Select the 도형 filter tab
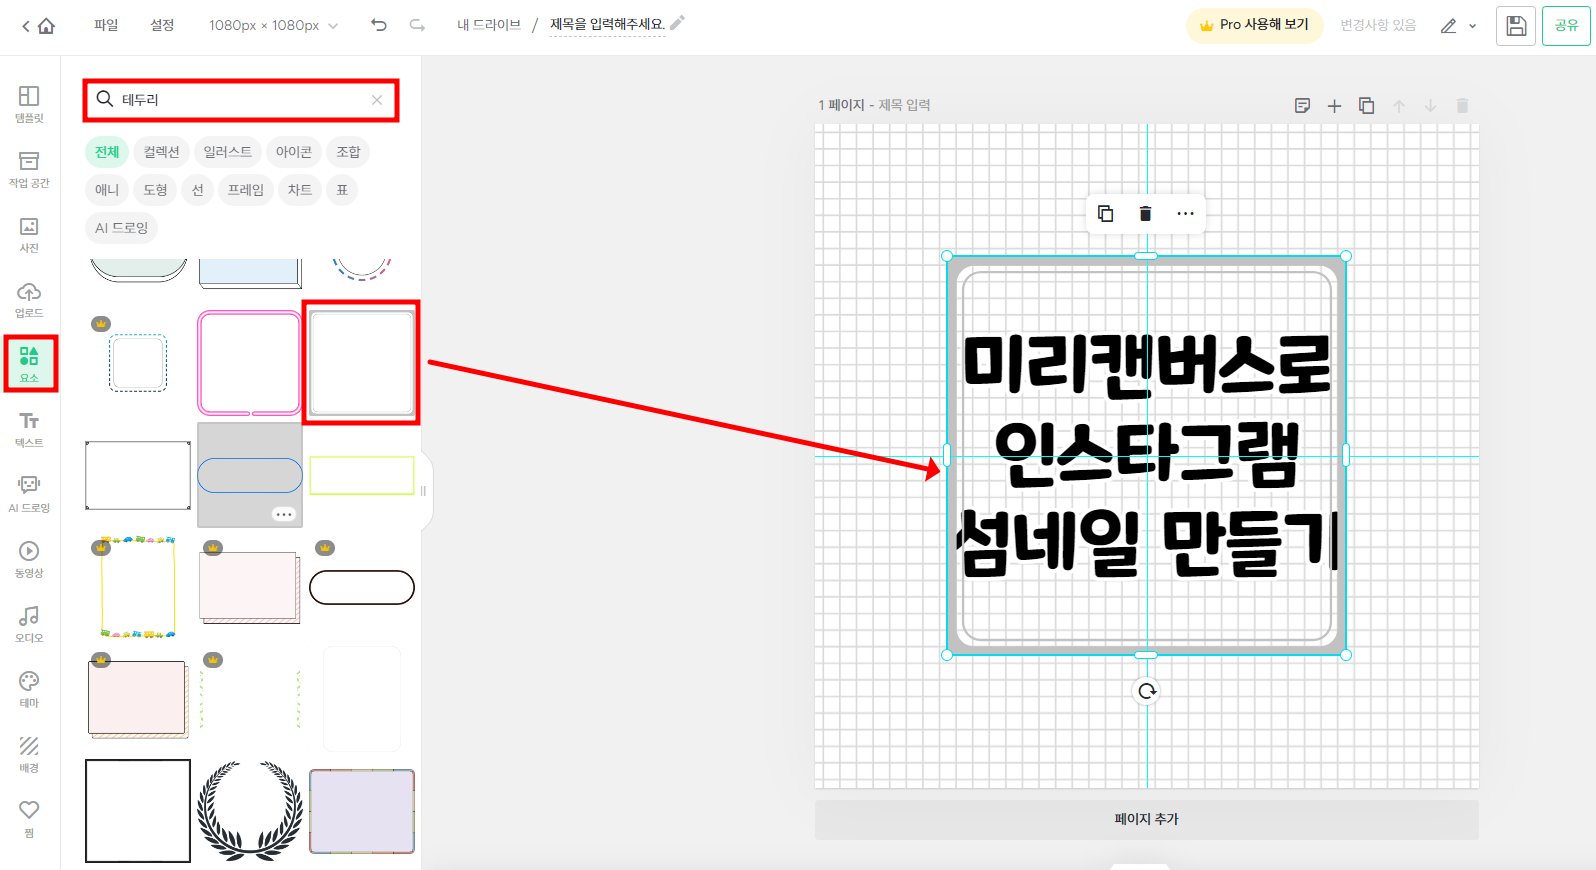This screenshot has height=870, width=1596. [155, 190]
